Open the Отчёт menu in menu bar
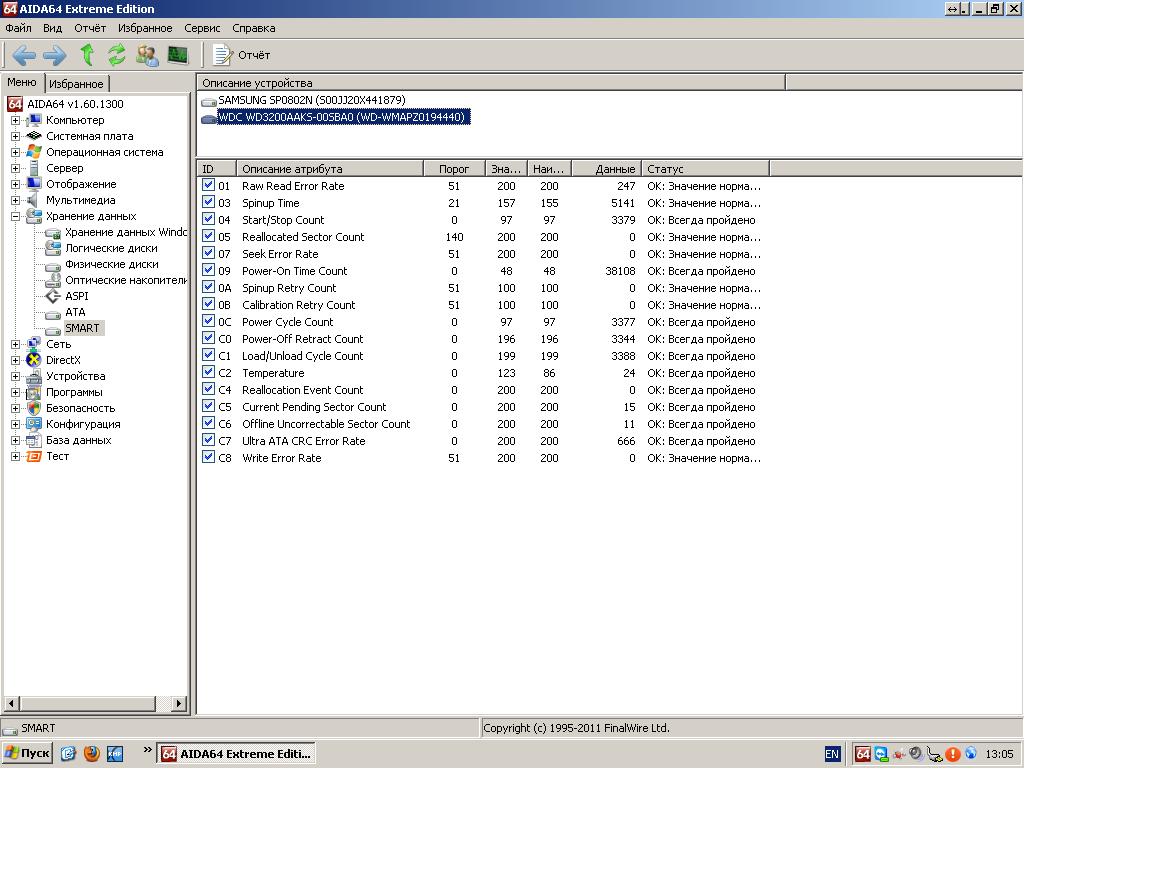This screenshot has height=891, width=1174. click(x=90, y=28)
